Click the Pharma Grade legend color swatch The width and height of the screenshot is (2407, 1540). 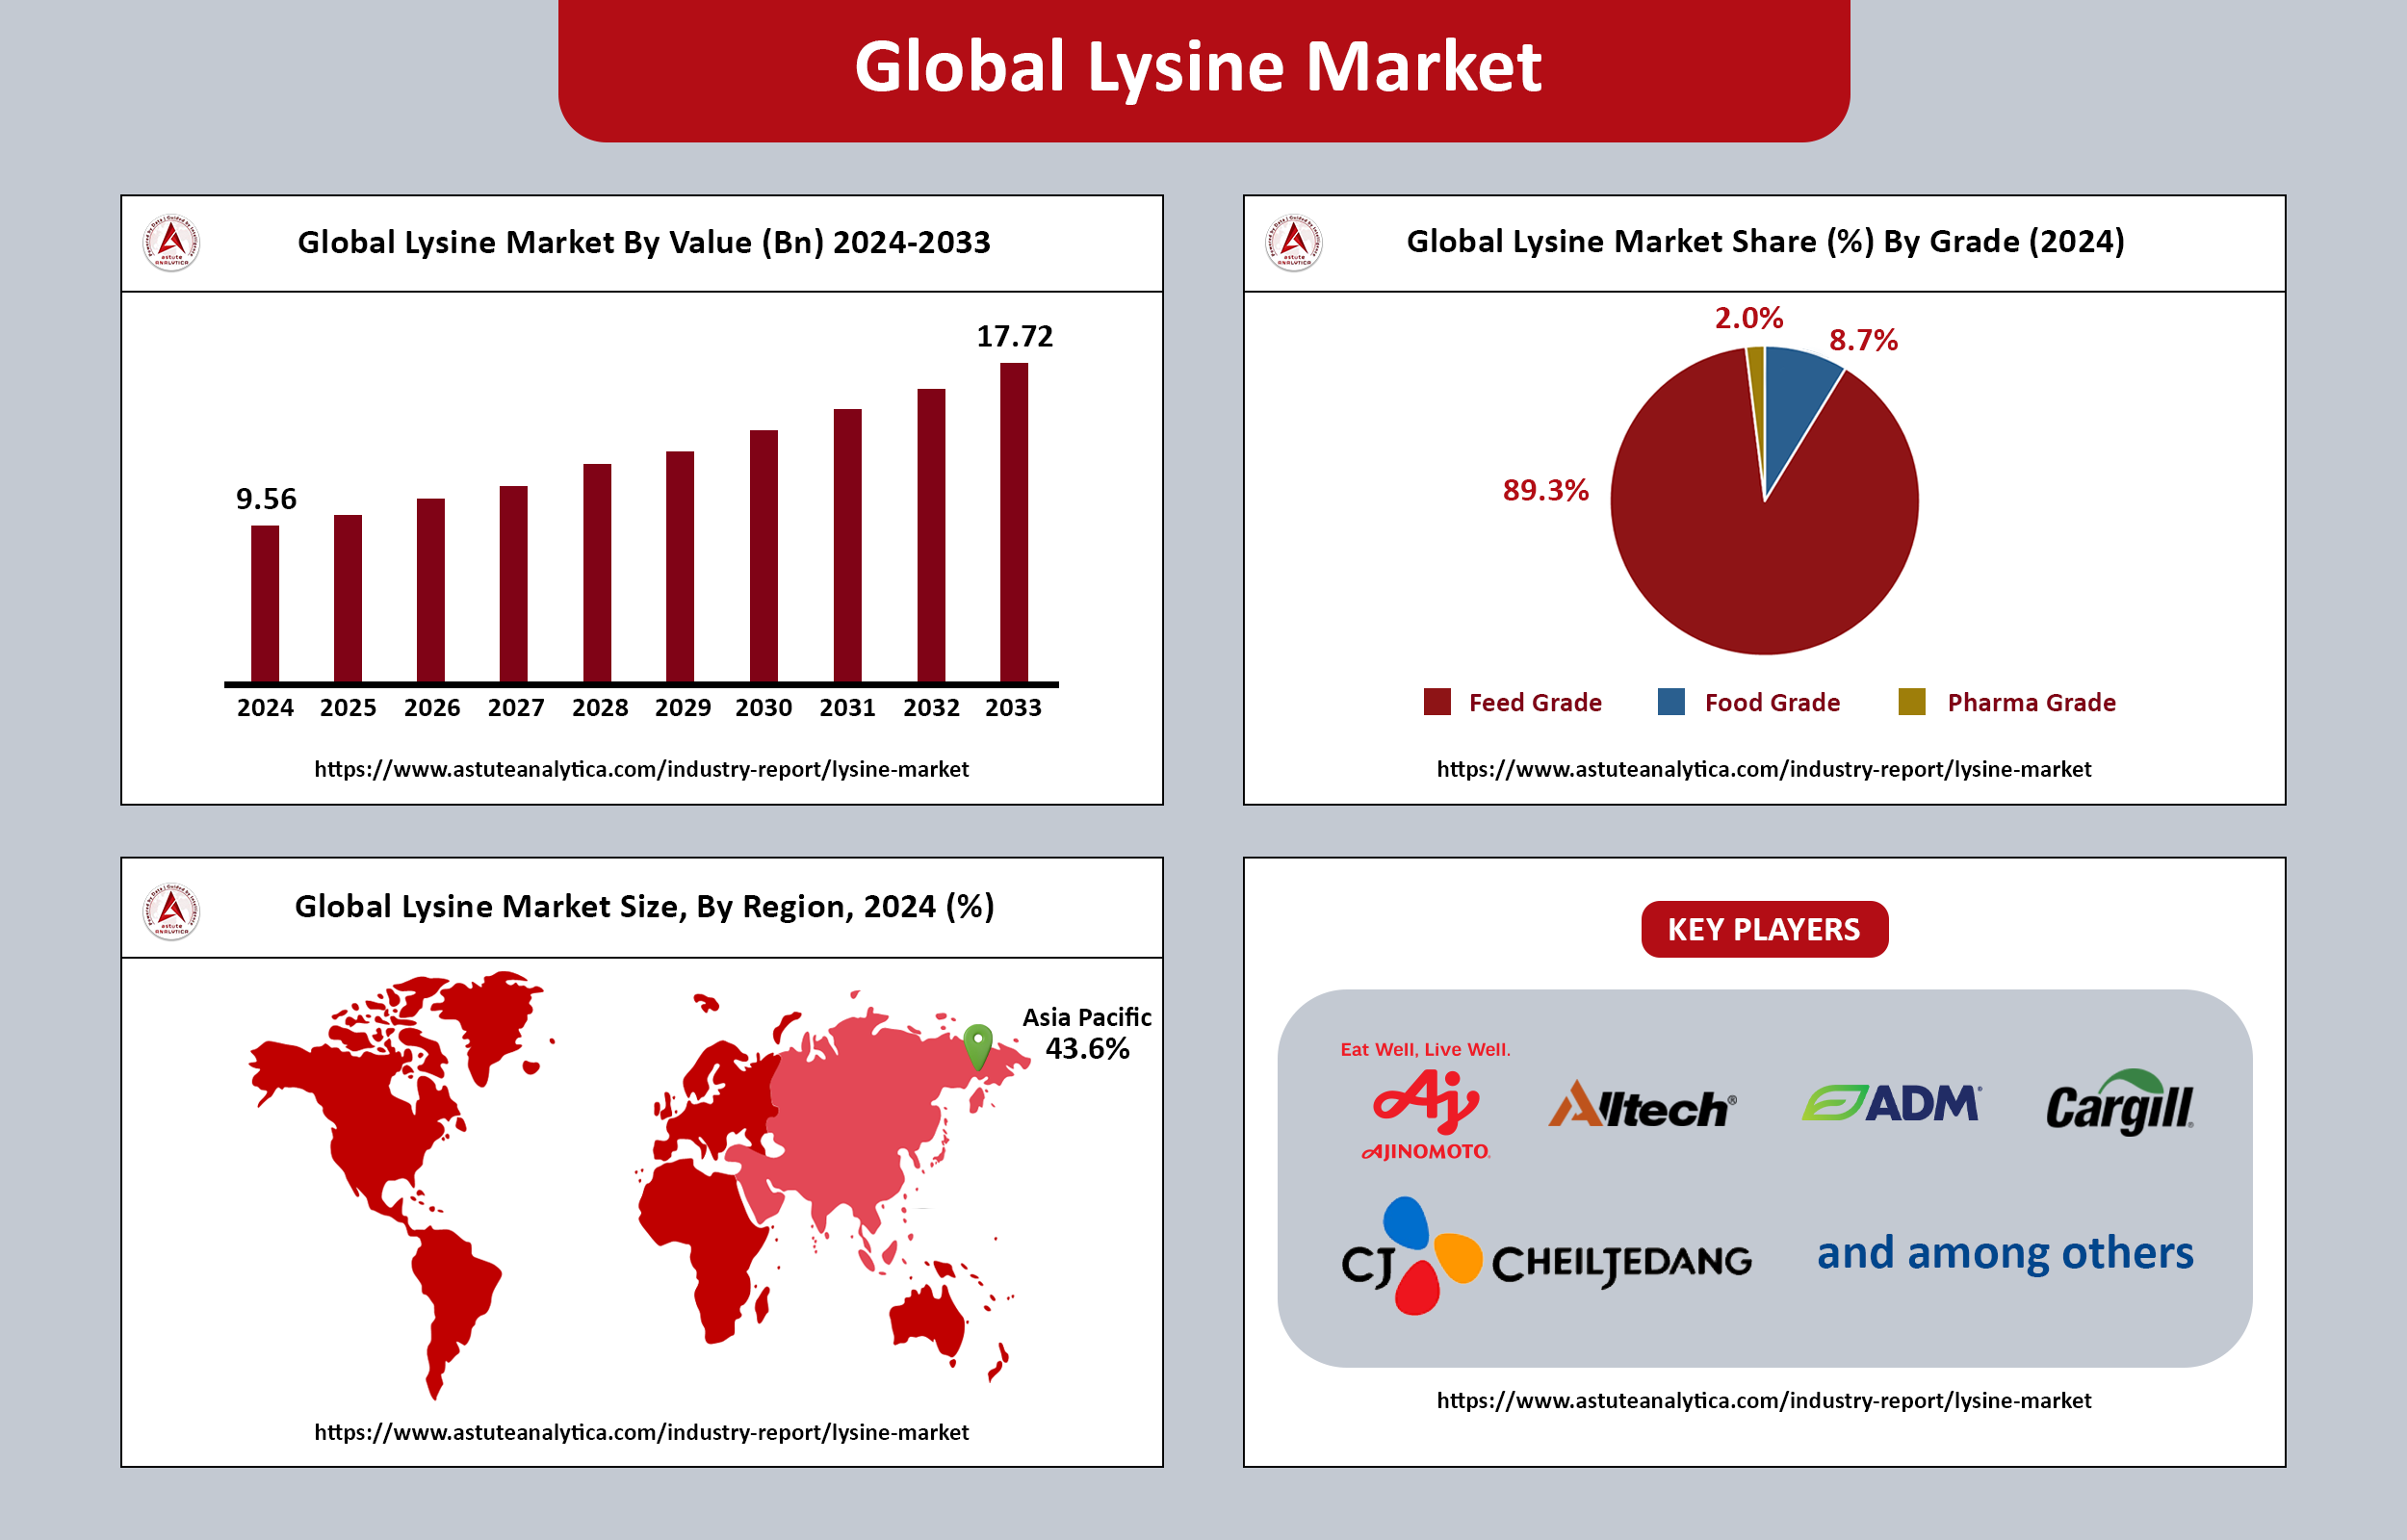1912,702
